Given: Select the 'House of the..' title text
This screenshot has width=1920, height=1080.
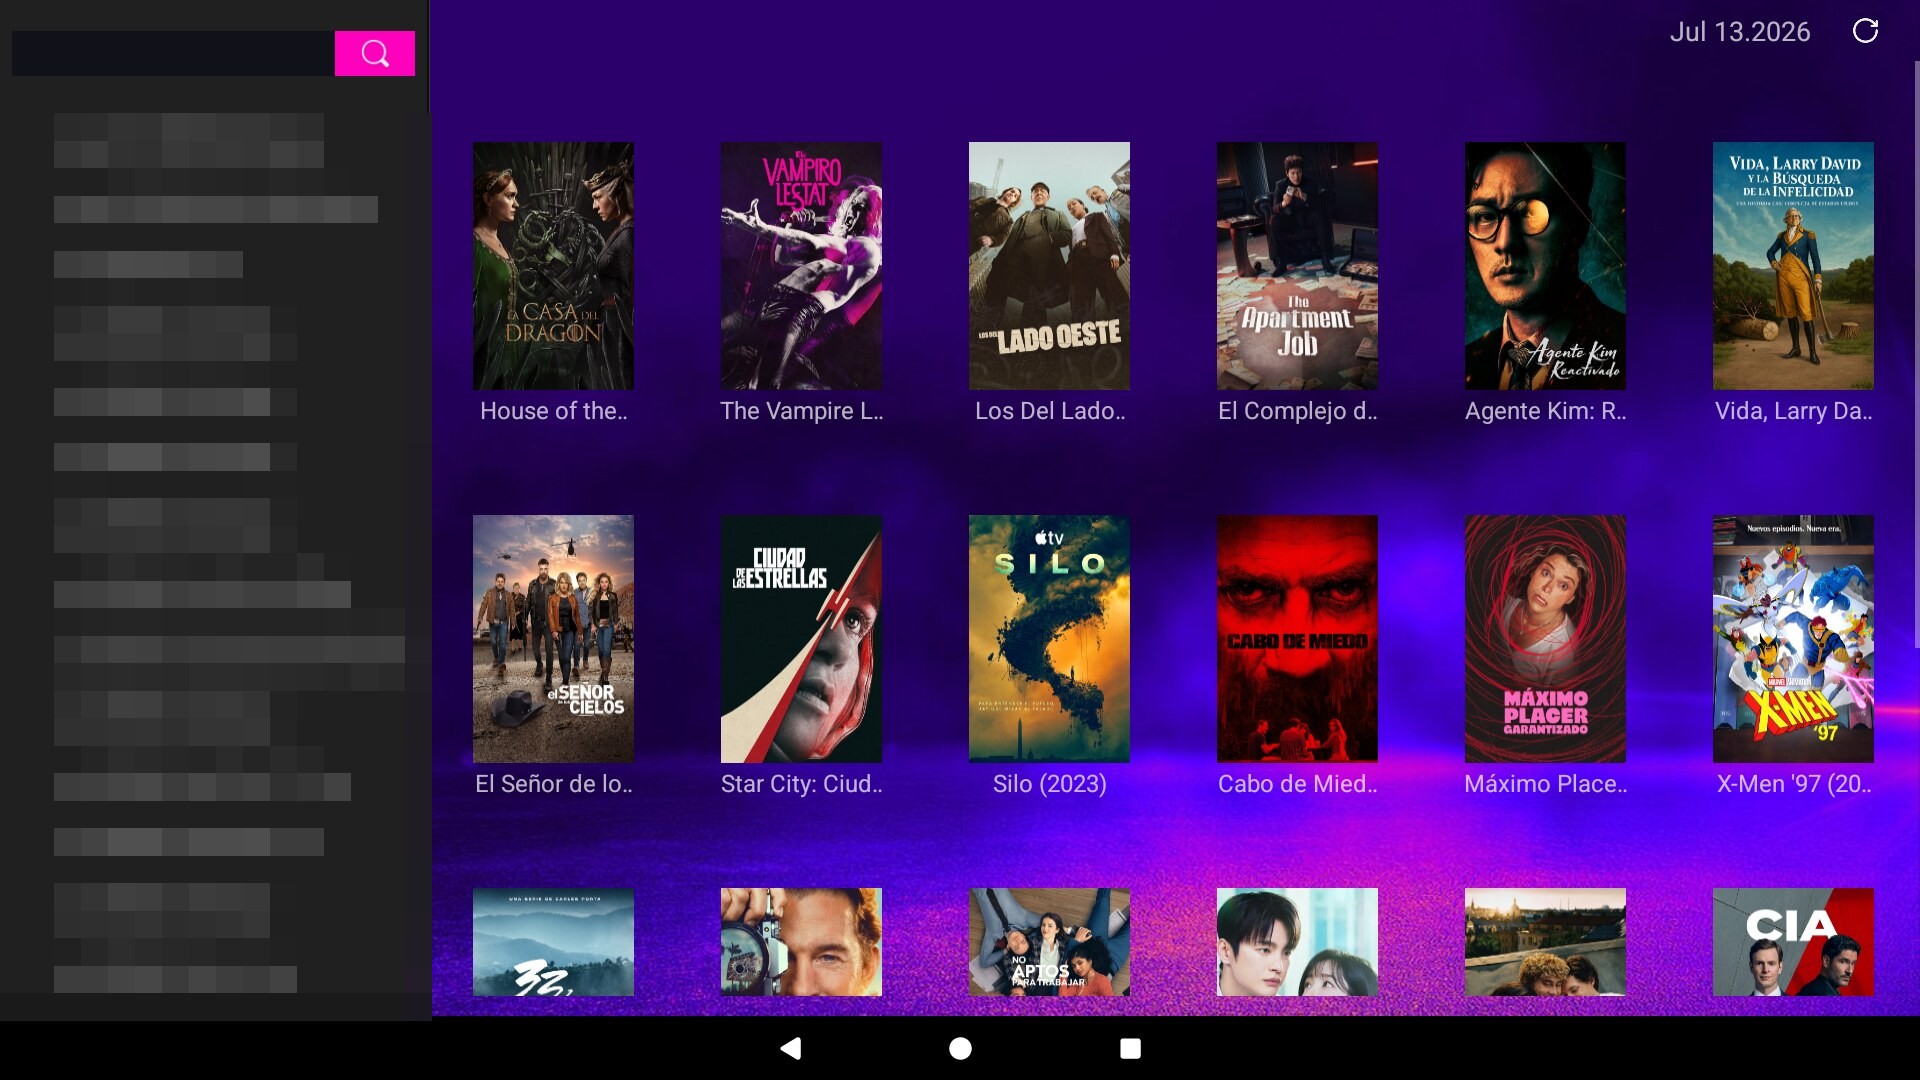Looking at the screenshot, I should pos(553,411).
